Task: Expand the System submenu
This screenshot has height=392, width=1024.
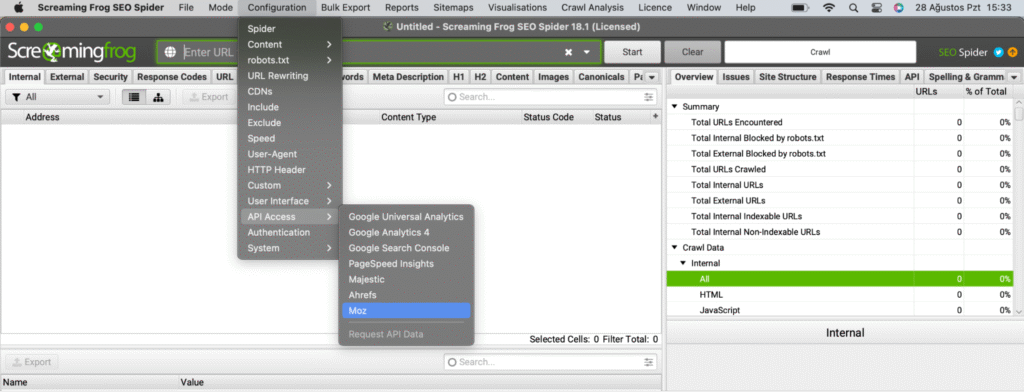Action: pos(289,248)
